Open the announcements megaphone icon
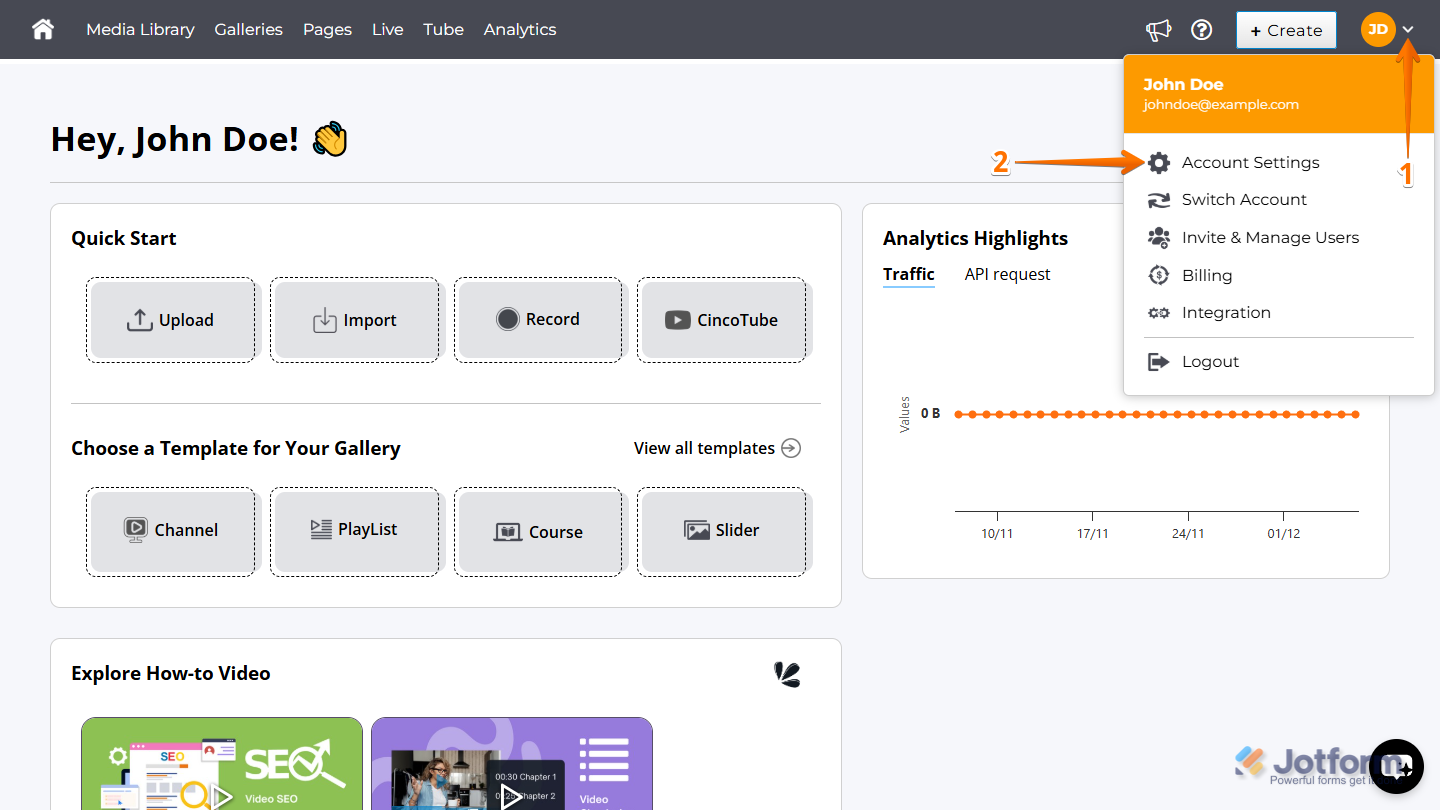1440x810 pixels. (1158, 29)
